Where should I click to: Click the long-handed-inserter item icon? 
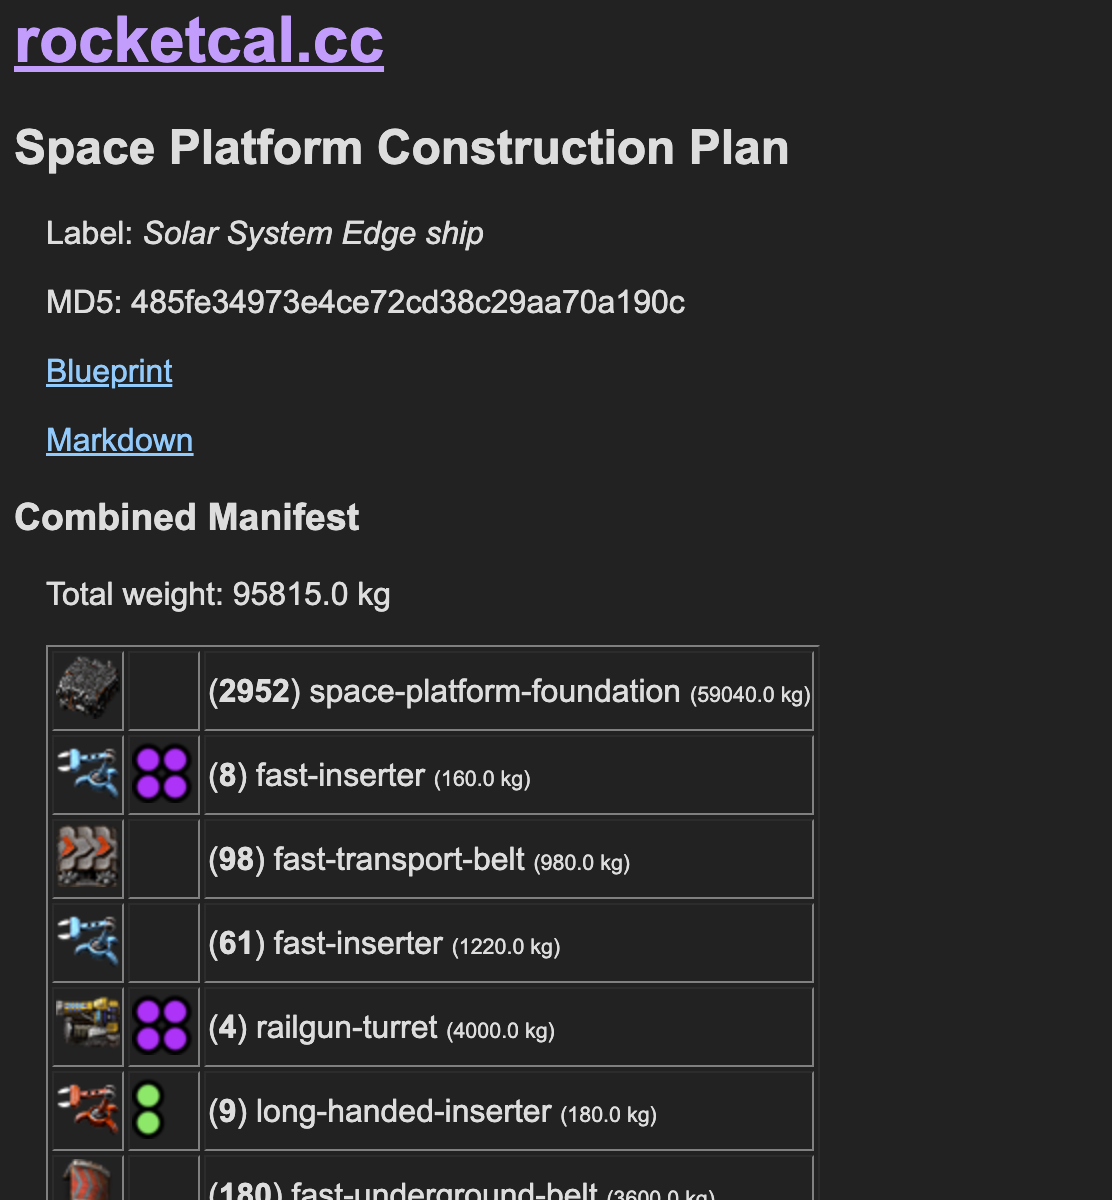tap(88, 1110)
